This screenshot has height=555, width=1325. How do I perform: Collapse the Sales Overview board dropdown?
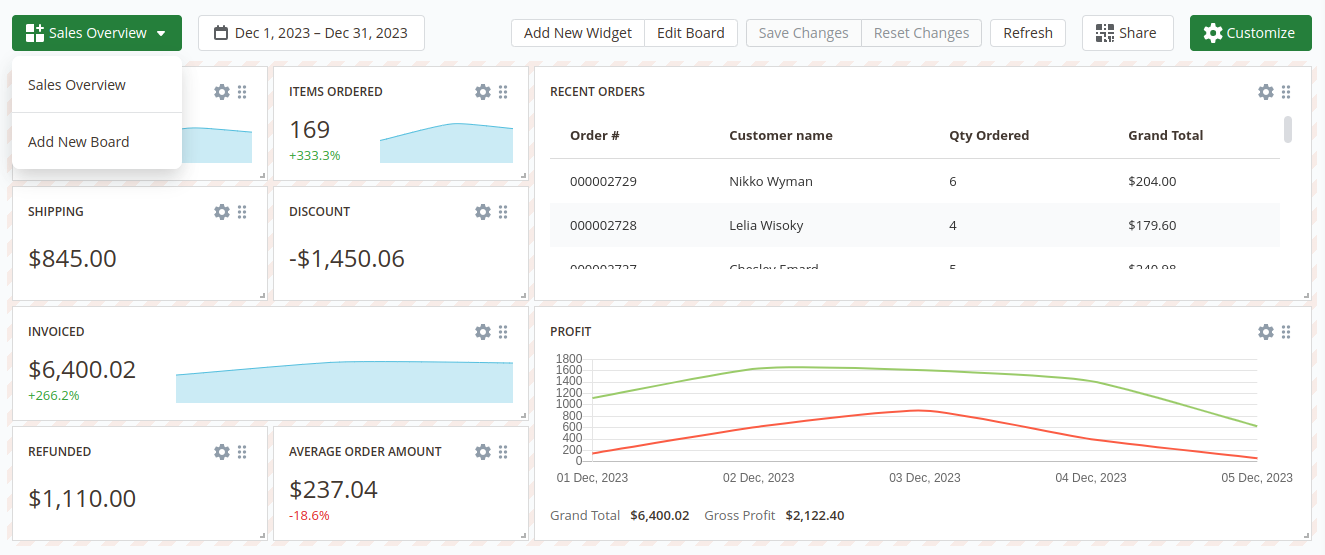(x=97, y=33)
